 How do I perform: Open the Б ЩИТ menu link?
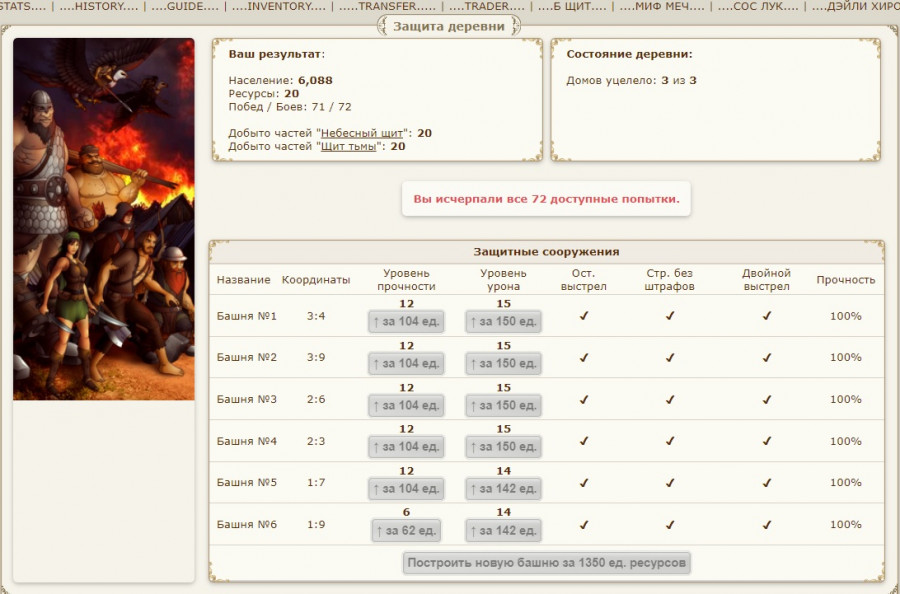click(x=572, y=6)
